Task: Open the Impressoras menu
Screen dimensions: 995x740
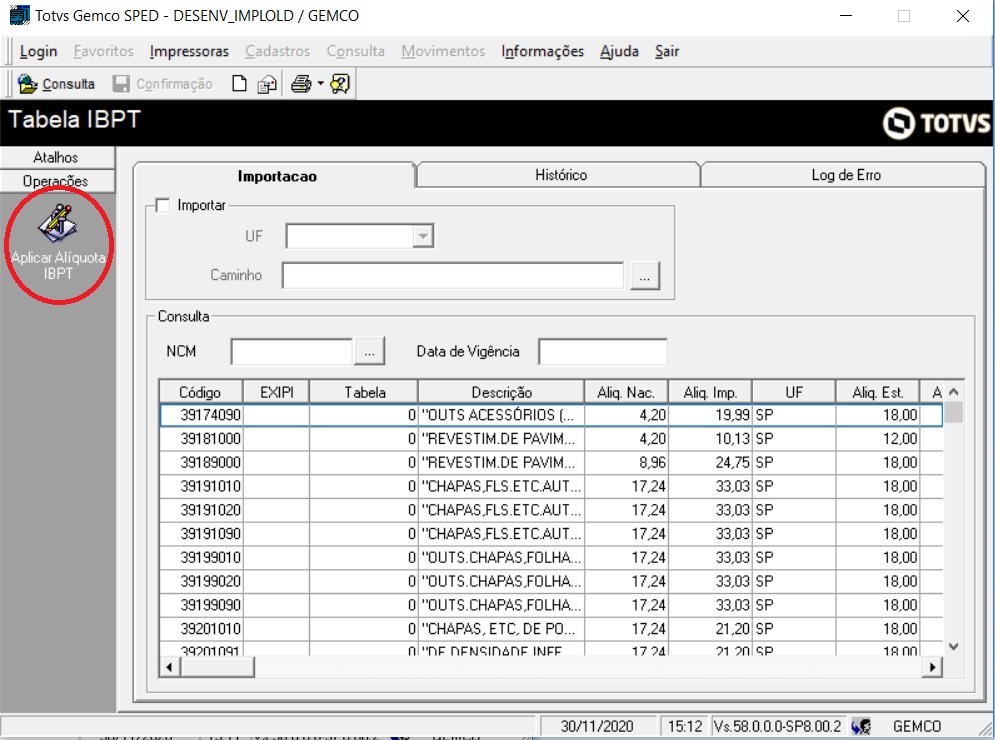Action: 189,51
